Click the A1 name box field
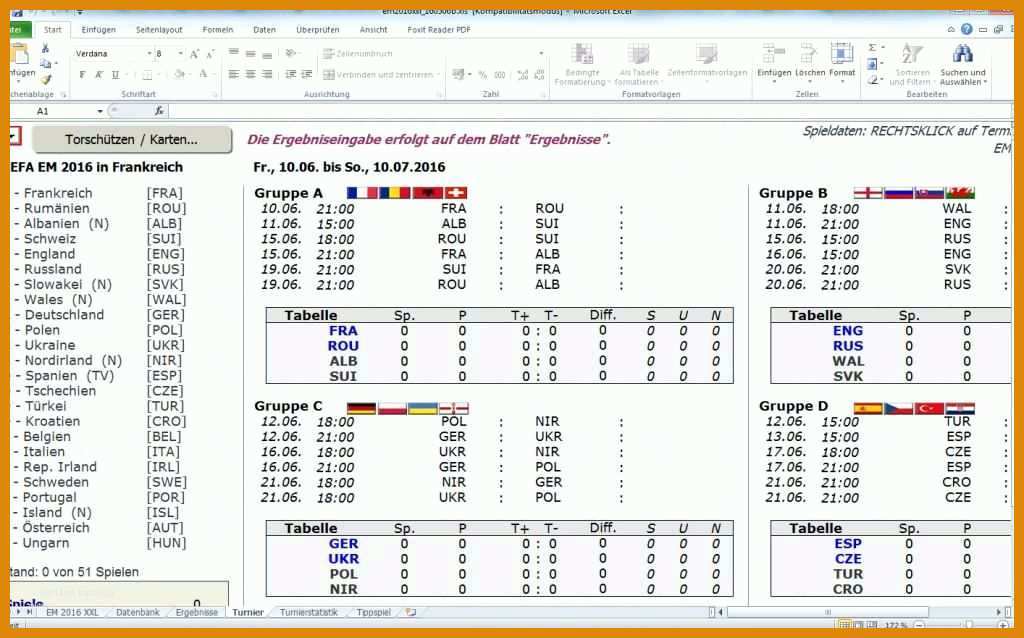Image resolution: width=1024 pixels, height=638 pixels. pos(54,112)
